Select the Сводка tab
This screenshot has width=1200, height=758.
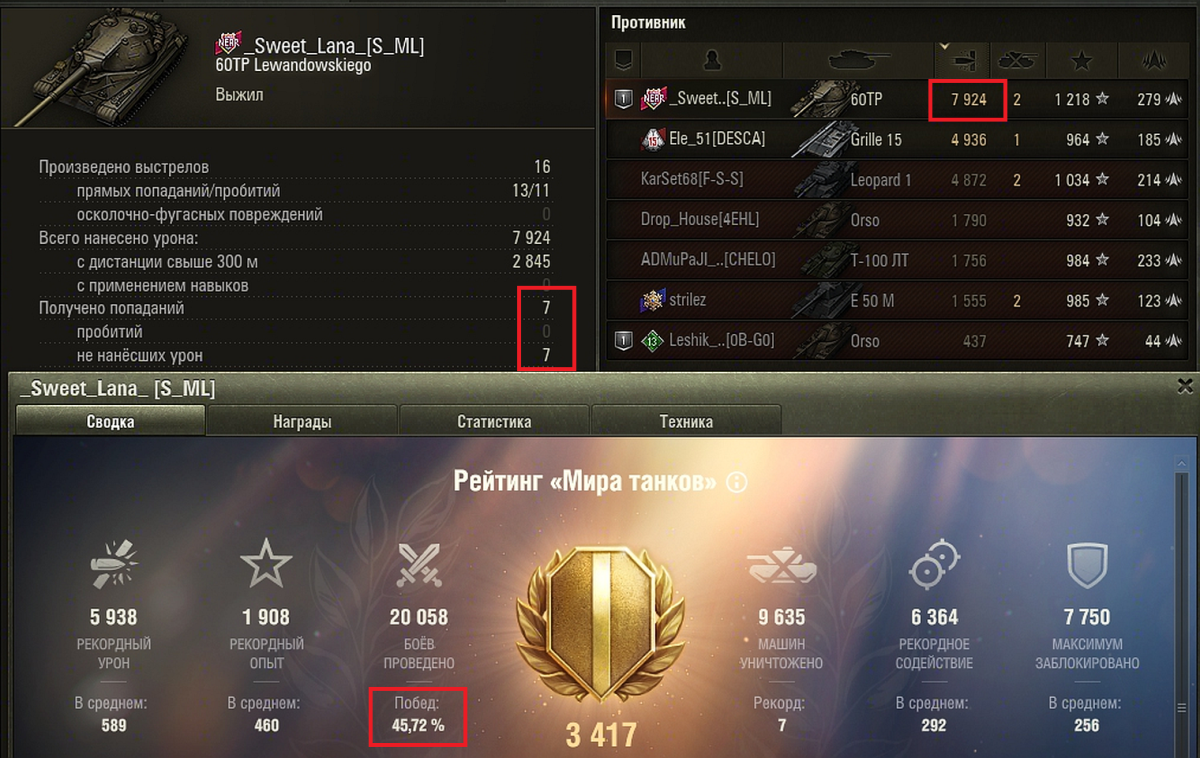[110, 421]
